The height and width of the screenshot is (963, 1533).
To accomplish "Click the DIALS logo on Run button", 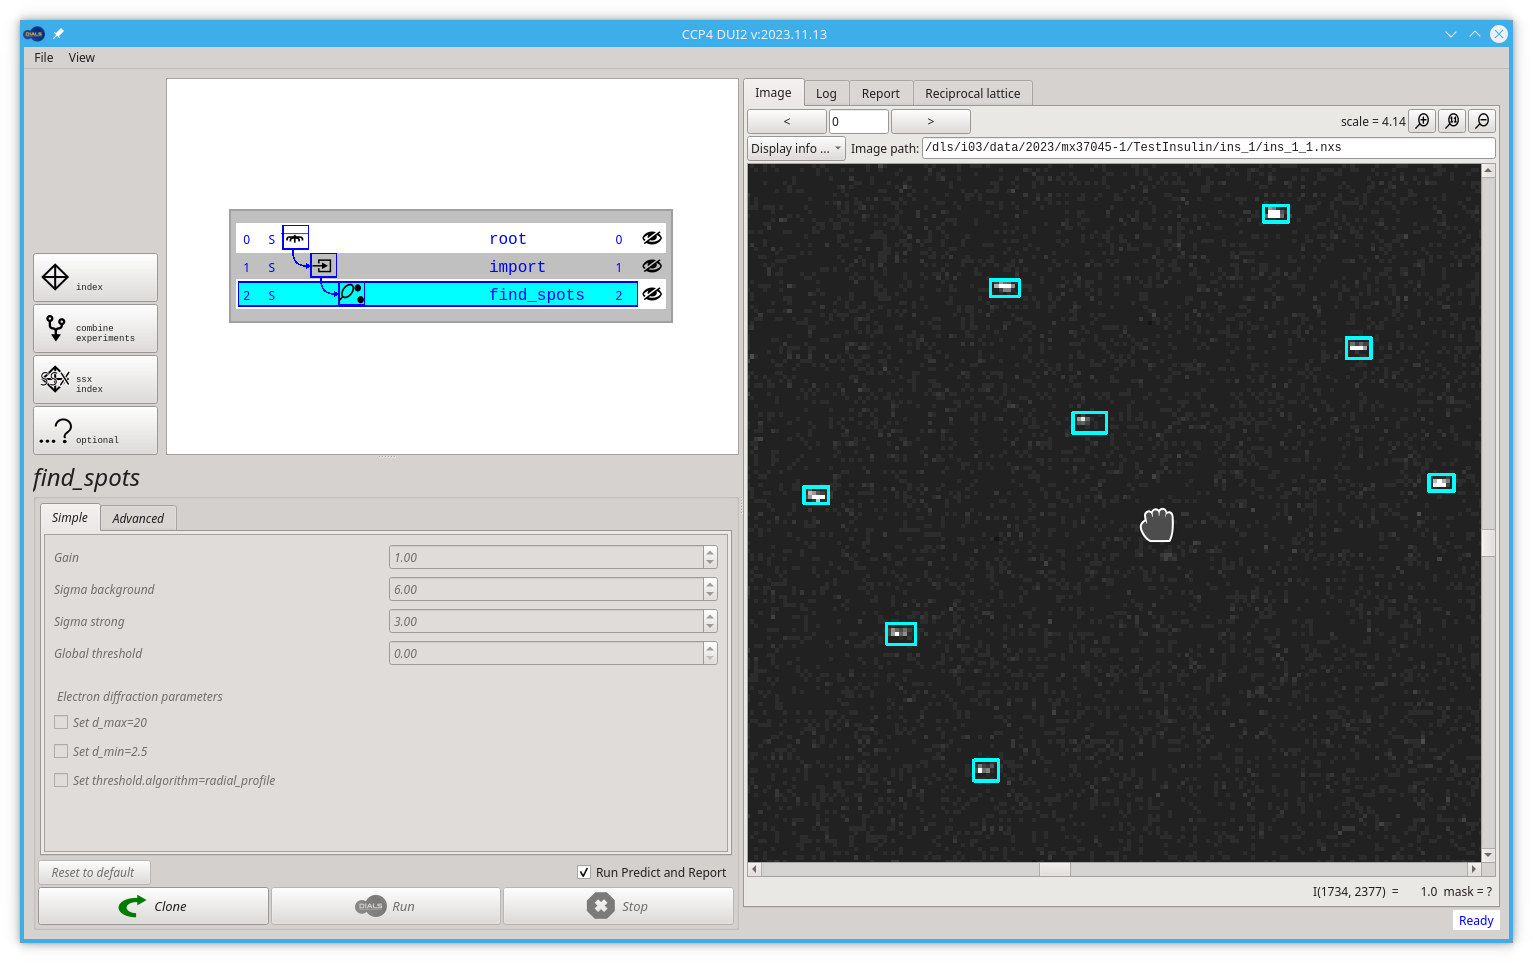I will point(370,906).
